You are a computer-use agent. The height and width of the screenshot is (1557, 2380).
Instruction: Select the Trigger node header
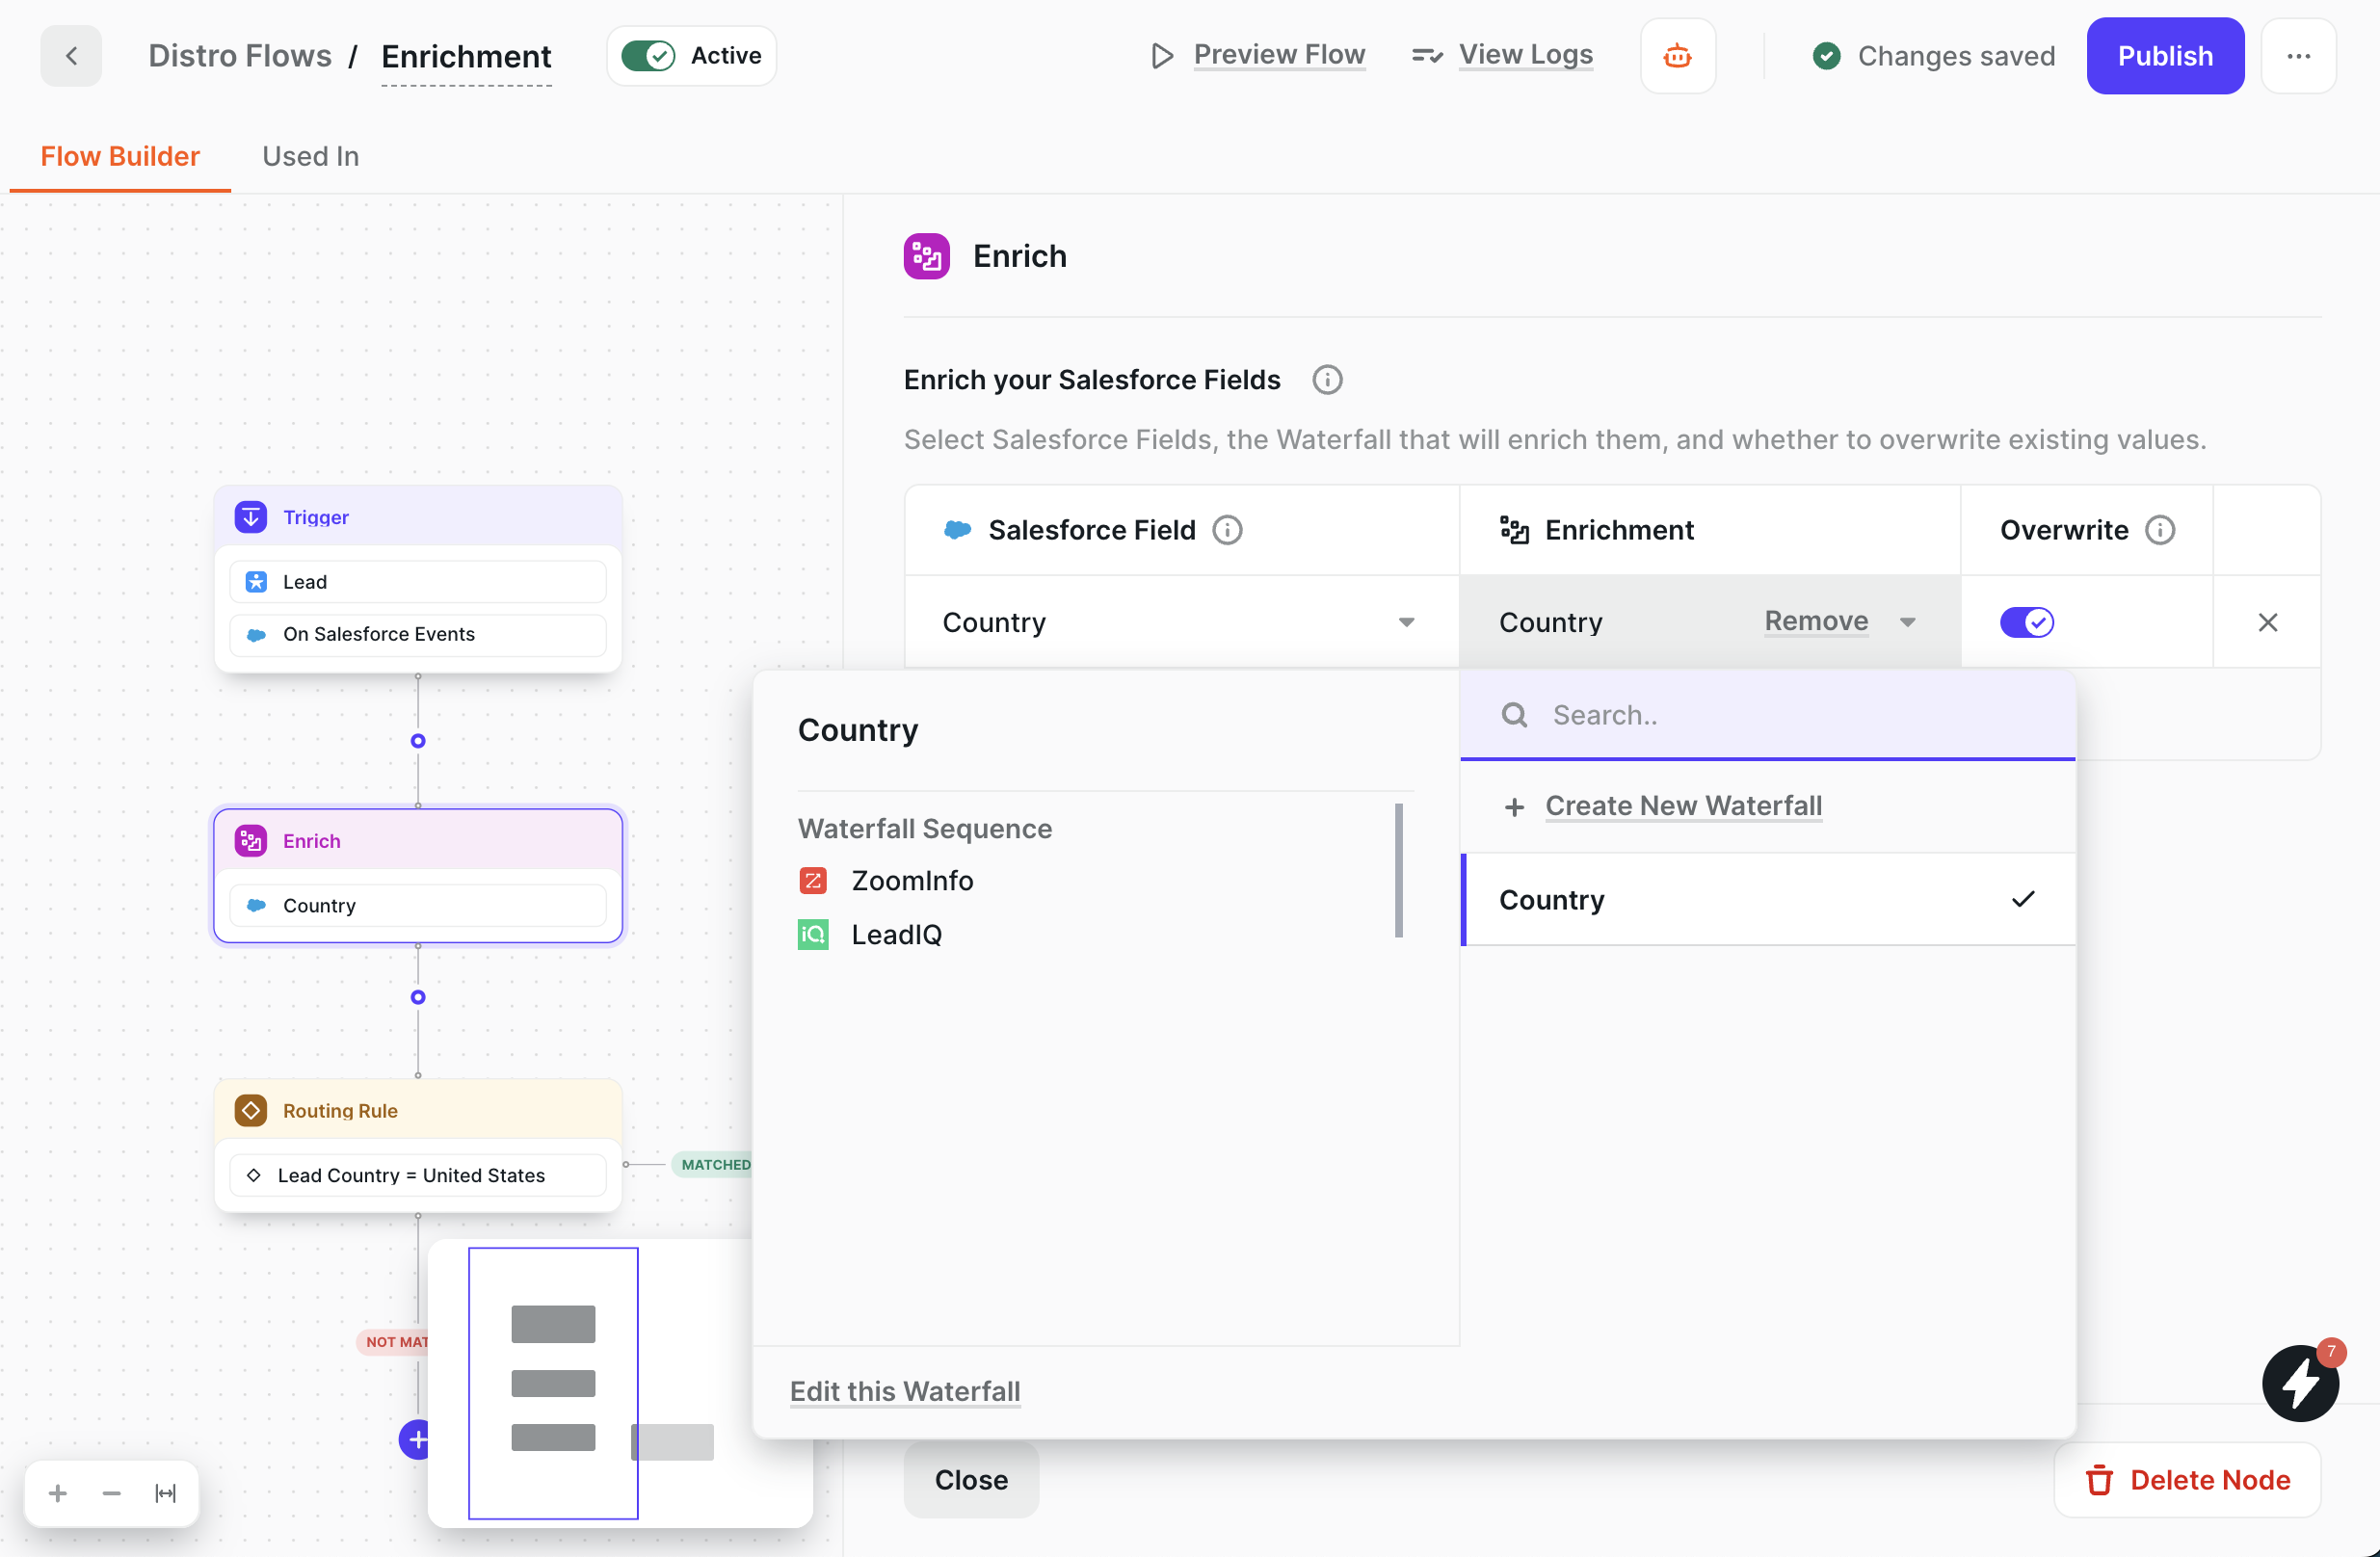[x=418, y=517]
